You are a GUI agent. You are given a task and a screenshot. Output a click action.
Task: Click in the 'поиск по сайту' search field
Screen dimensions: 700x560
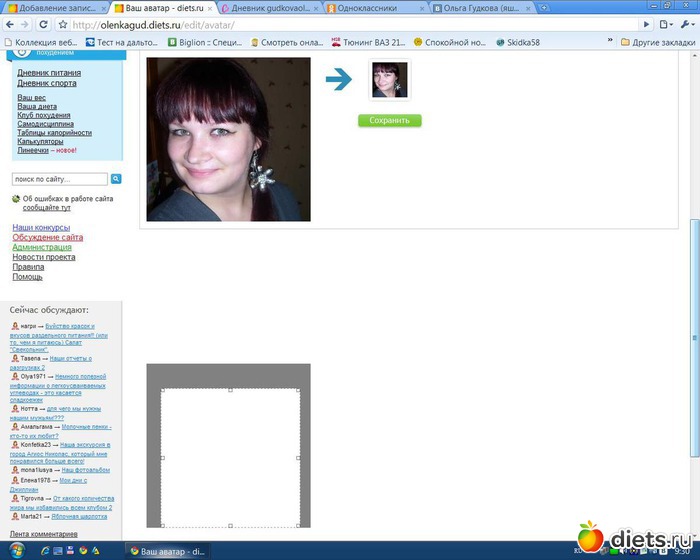pyautogui.click(x=59, y=179)
